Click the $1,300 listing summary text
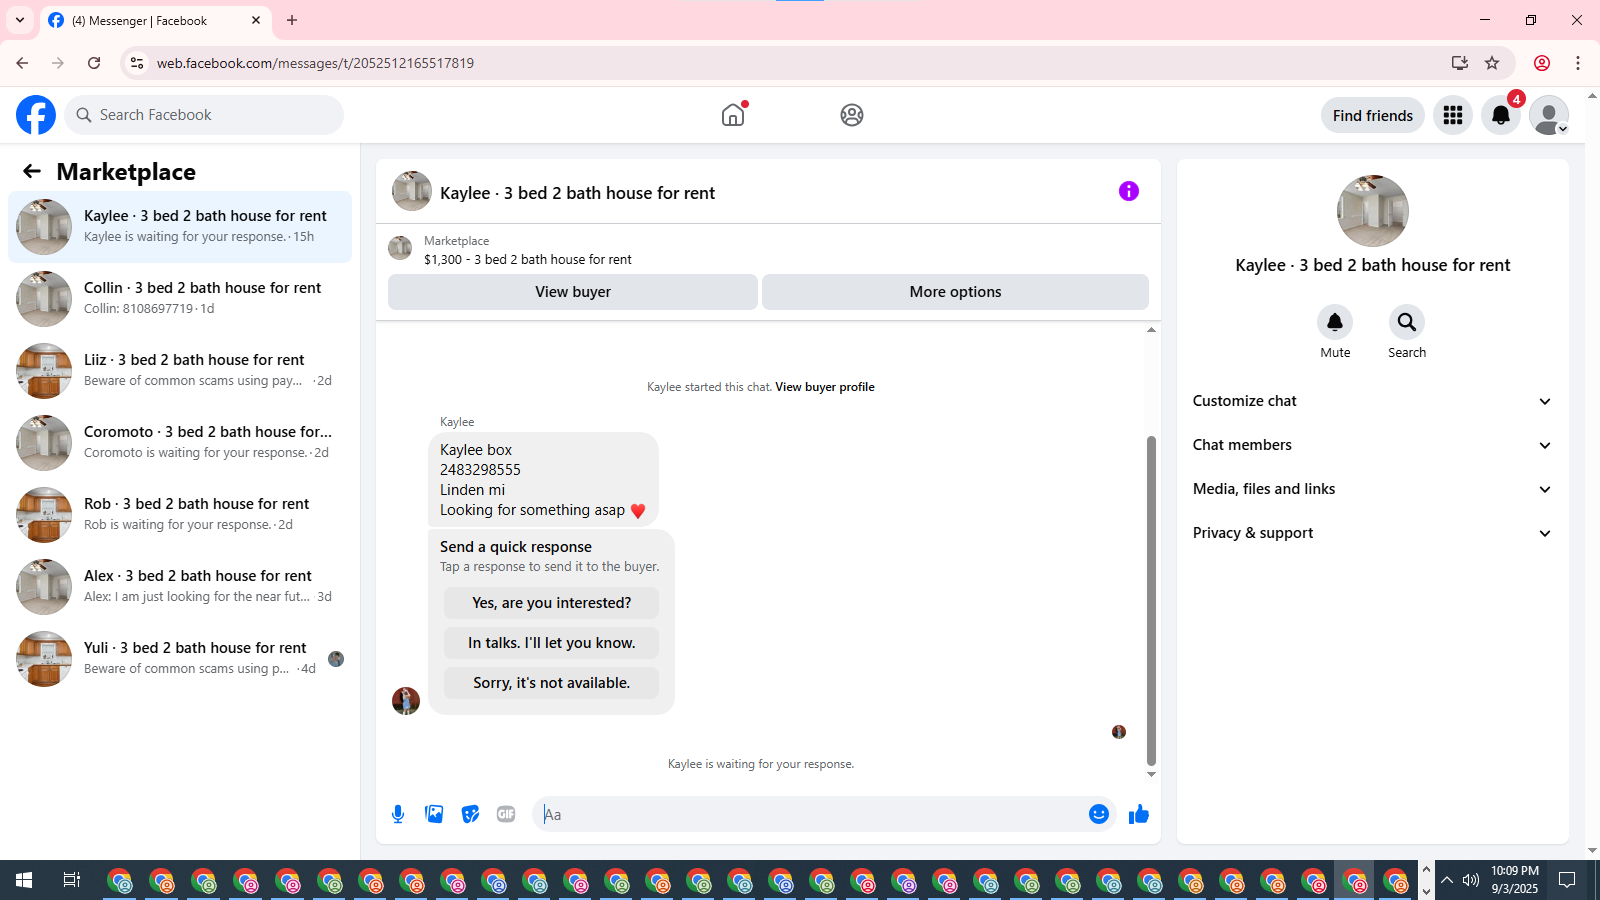This screenshot has height=900, width=1600. click(528, 259)
